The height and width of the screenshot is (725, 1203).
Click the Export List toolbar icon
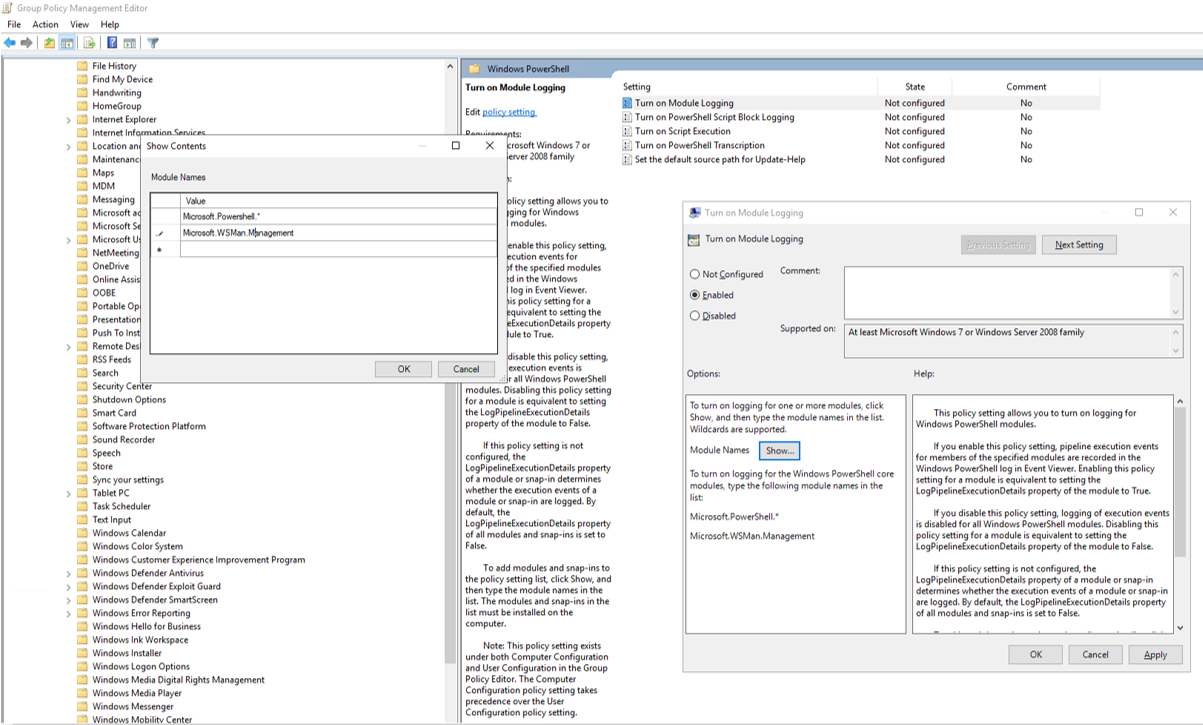click(89, 43)
